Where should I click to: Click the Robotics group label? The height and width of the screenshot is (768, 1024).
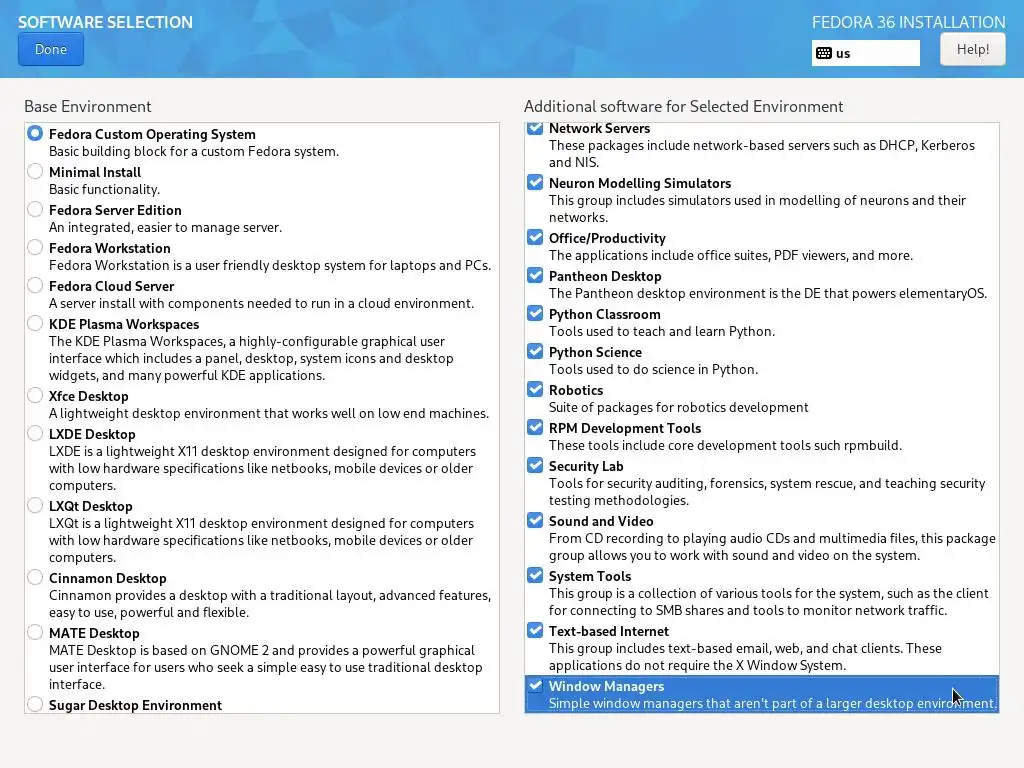(575, 390)
